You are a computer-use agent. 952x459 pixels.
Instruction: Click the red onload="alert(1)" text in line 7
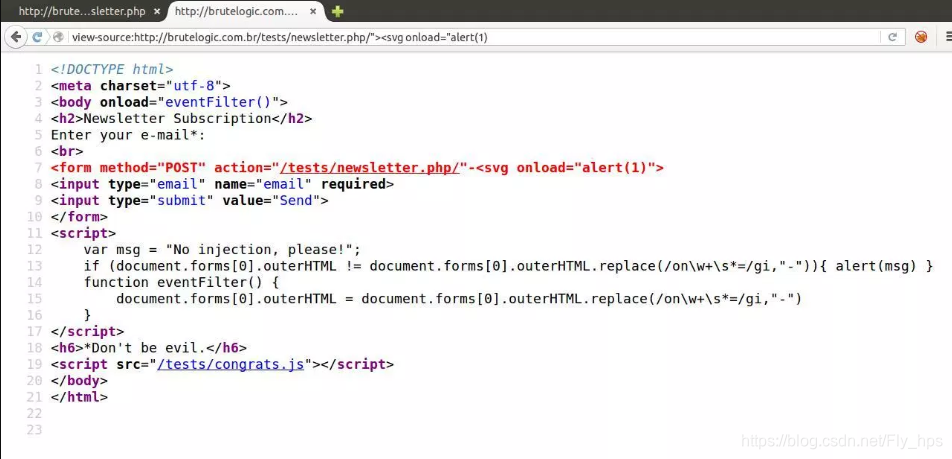tap(585, 168)
